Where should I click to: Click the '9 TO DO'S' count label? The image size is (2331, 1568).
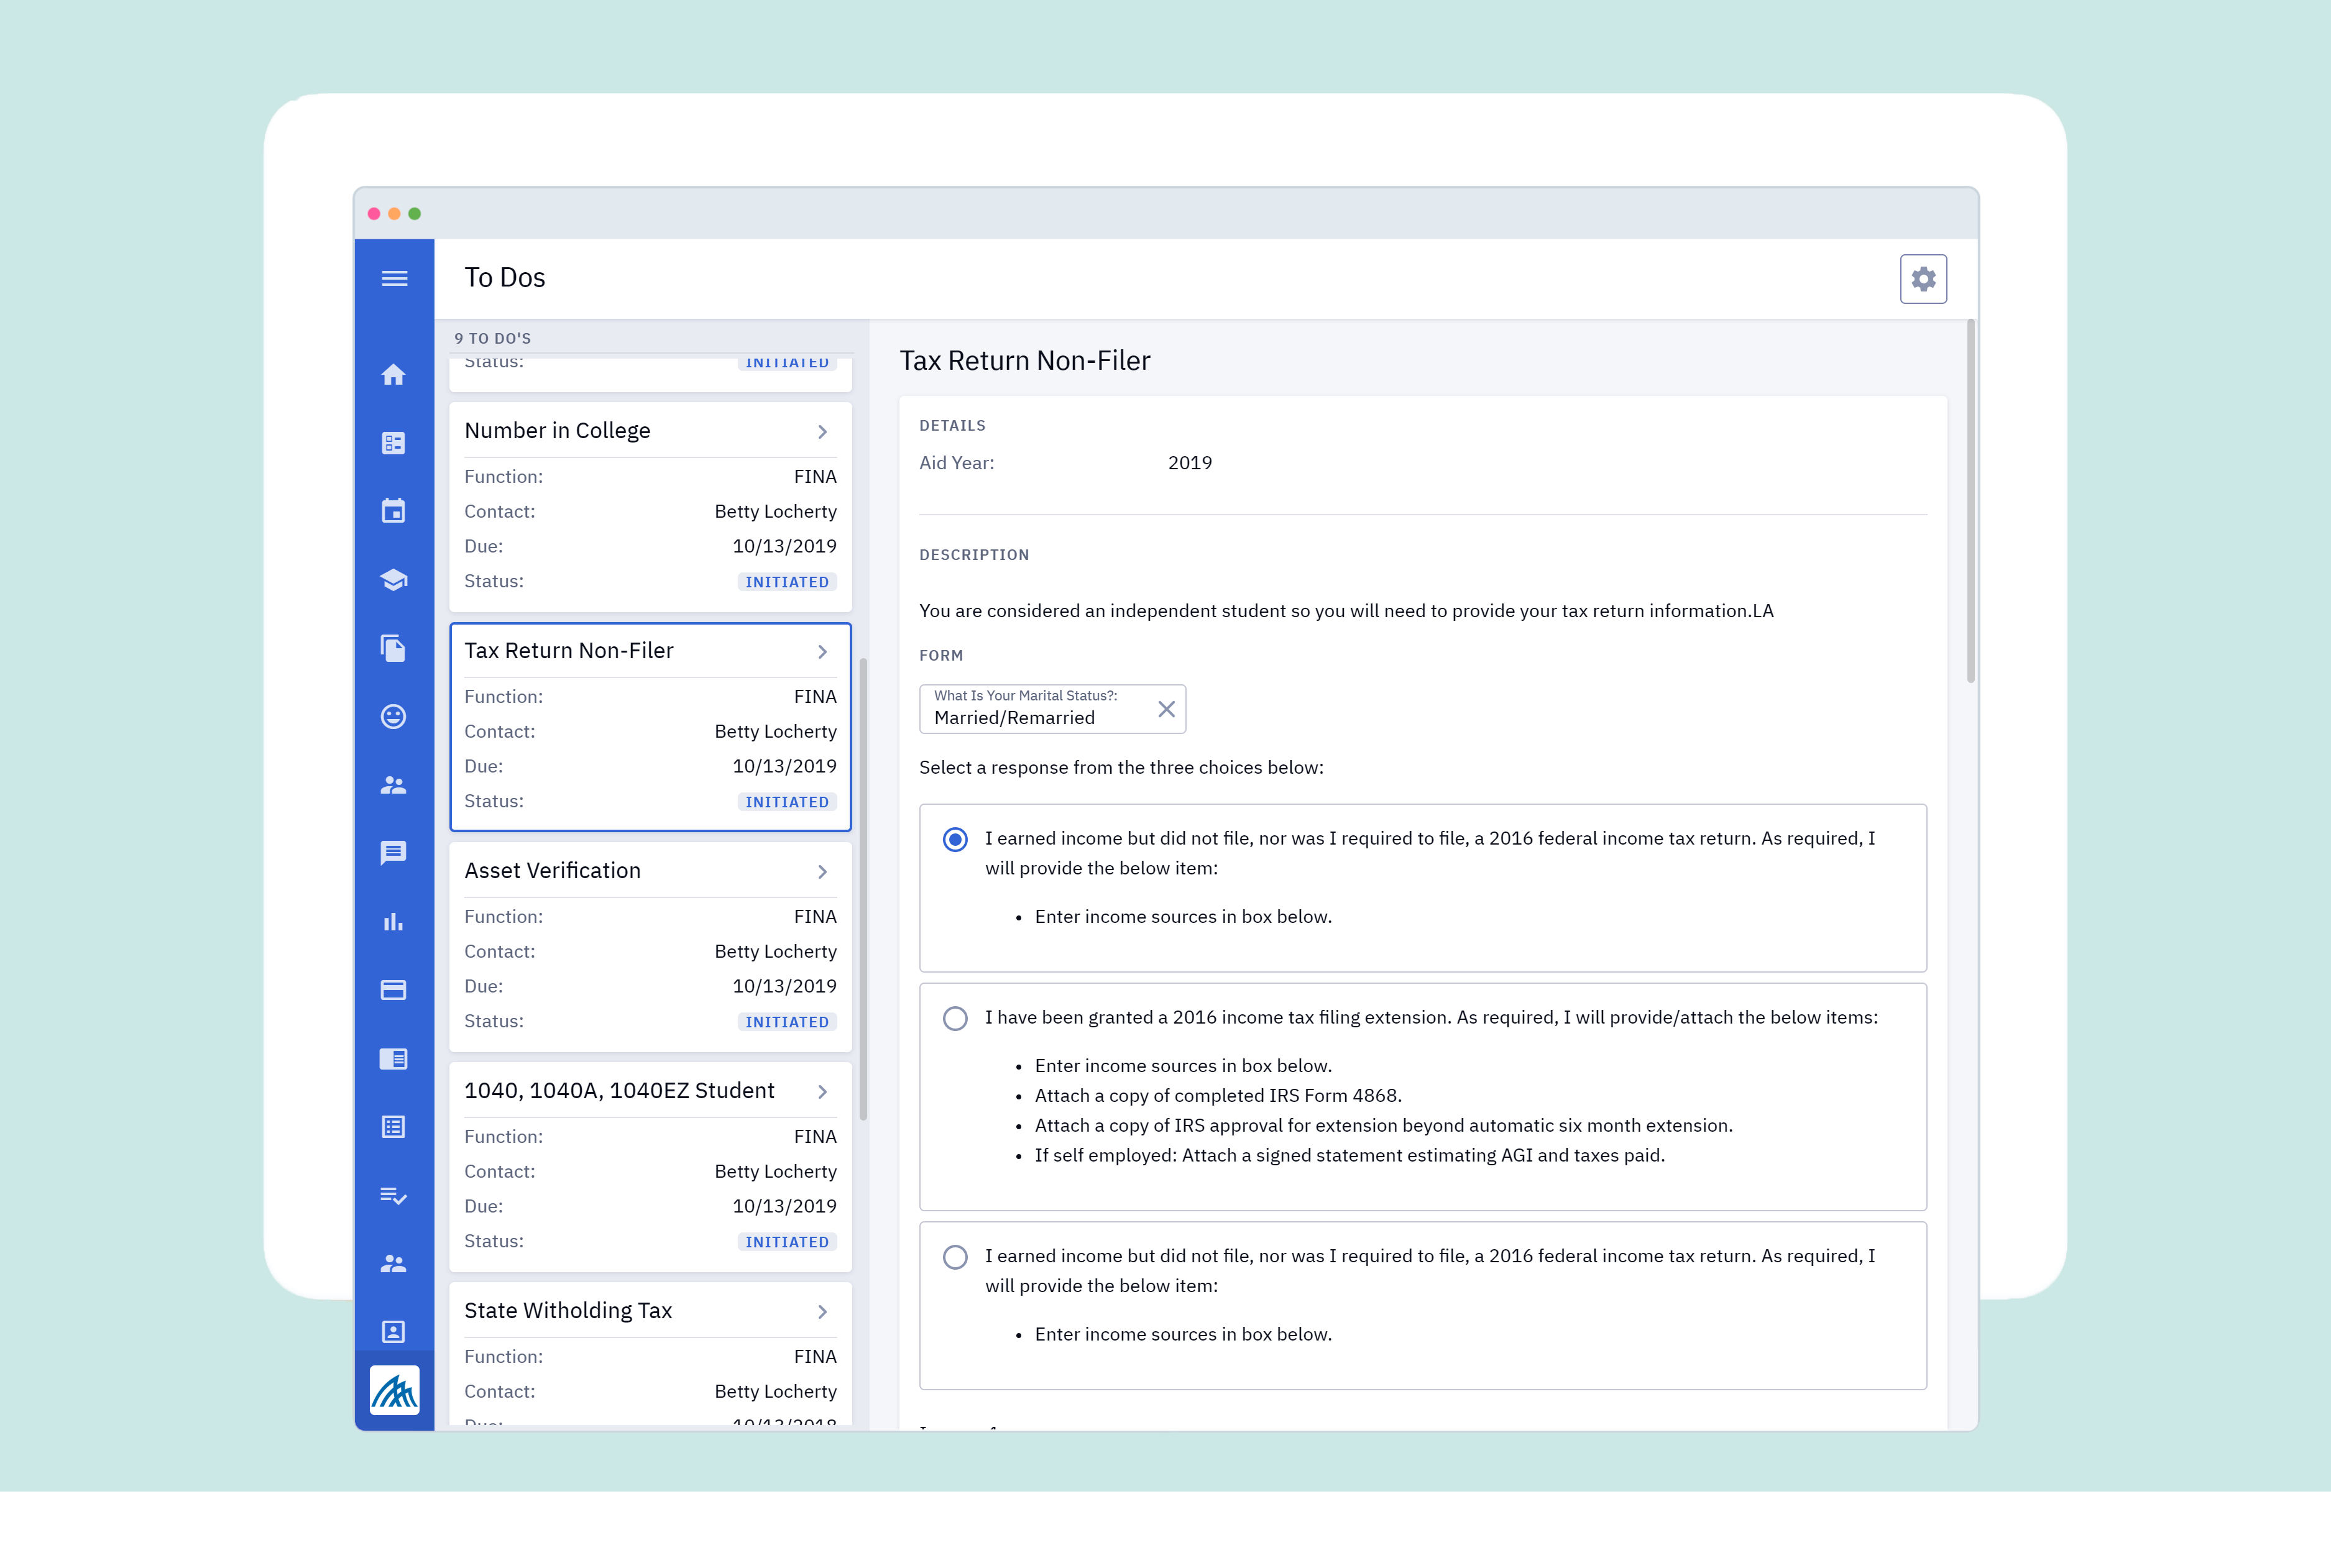493,338
